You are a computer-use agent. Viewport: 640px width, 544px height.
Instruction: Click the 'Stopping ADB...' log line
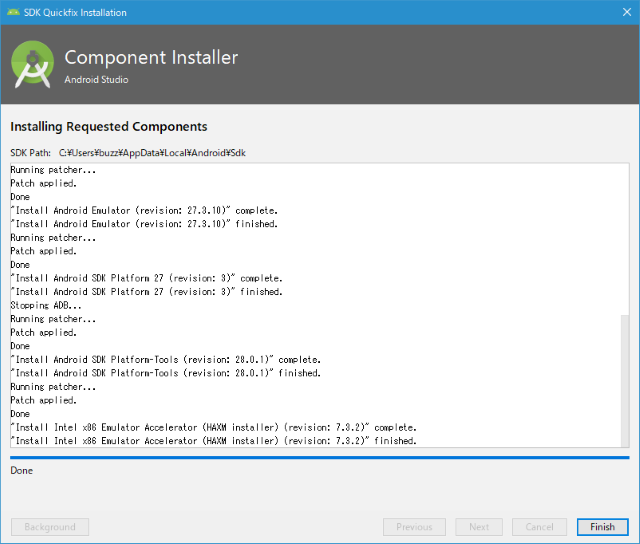coord(46,305)
